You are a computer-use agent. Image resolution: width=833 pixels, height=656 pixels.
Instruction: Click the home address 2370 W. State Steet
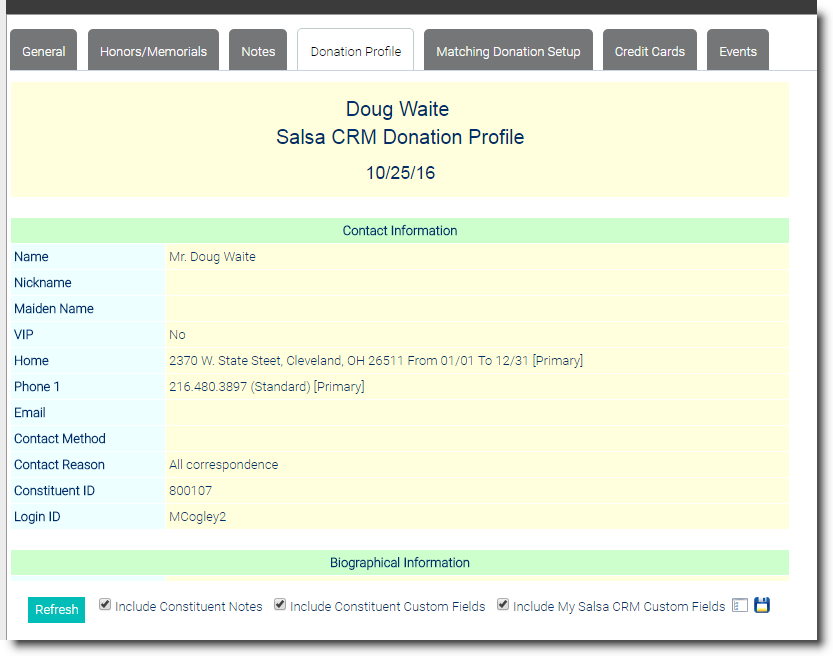(x=376, y=361)
